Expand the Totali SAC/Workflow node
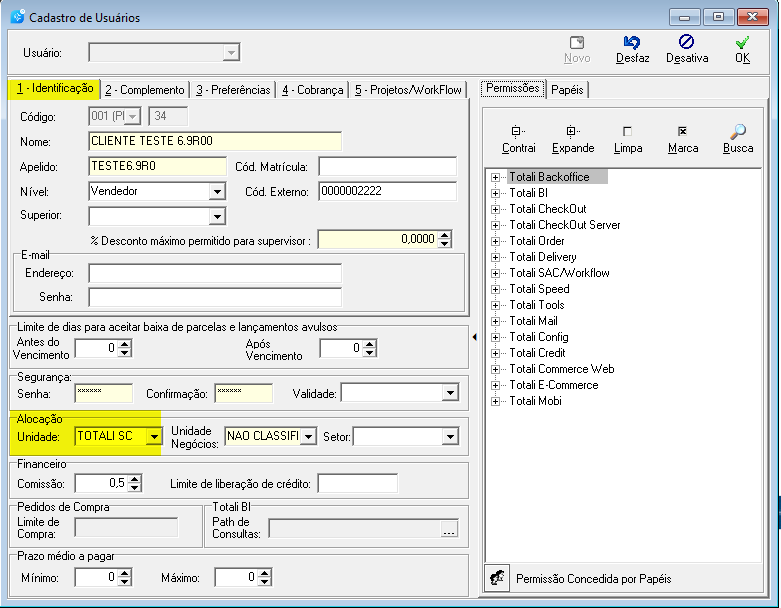 pos(495,273)
